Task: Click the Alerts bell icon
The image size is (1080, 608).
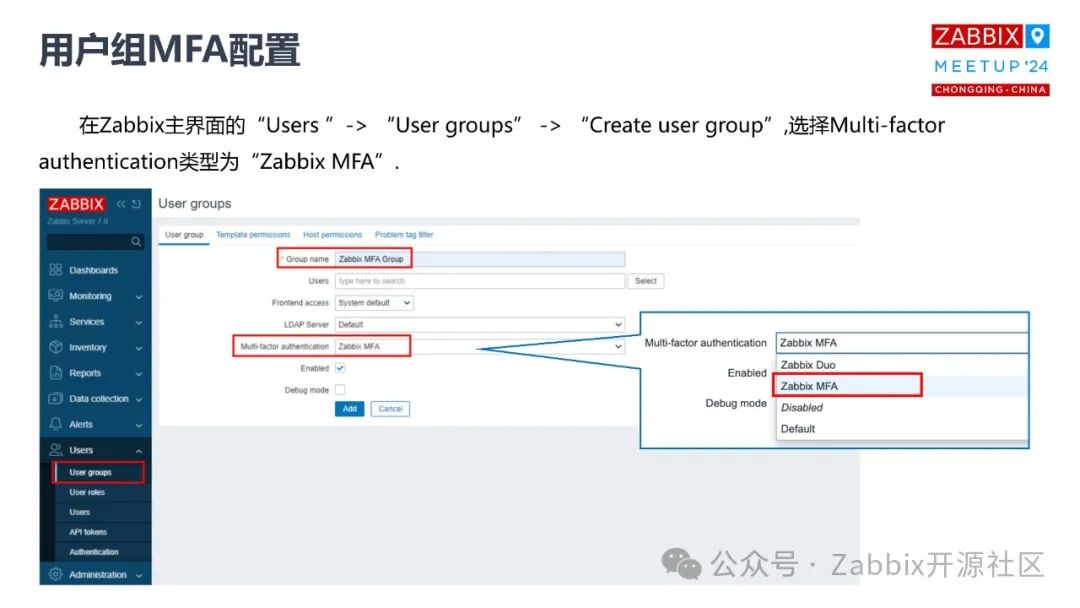Action: (x=56, y=424)
